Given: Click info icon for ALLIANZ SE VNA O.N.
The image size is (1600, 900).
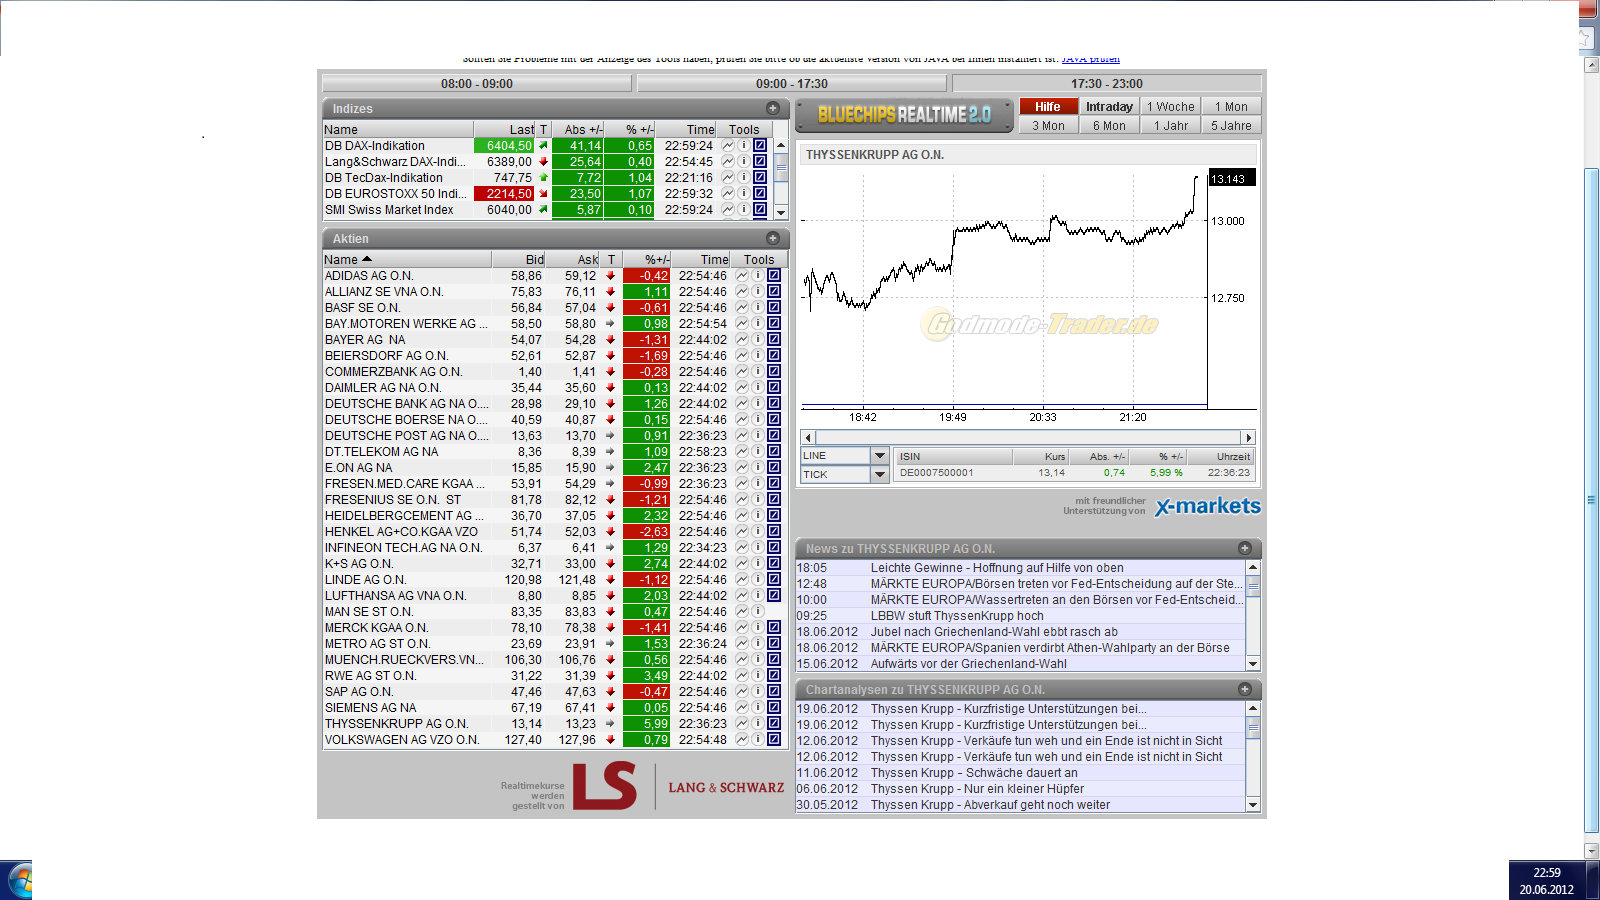Looking at the screenshot, I should 758,292.
